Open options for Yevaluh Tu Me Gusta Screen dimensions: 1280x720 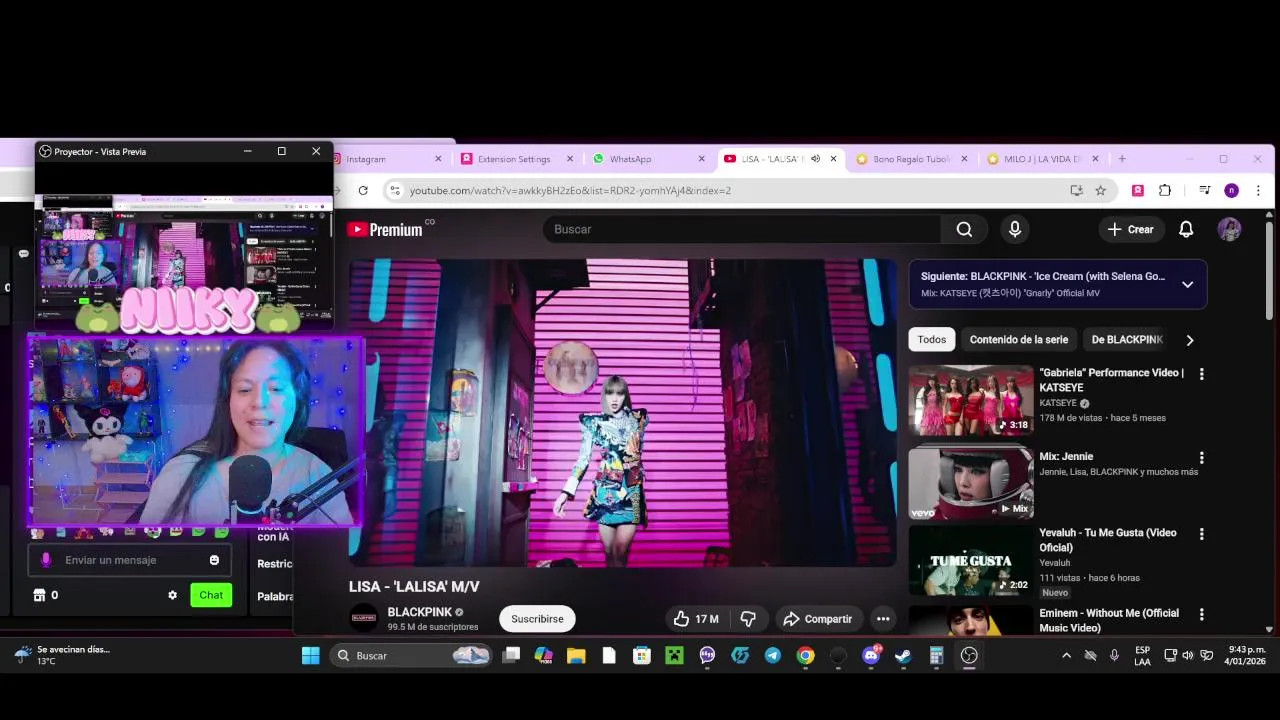point(1201,534)
